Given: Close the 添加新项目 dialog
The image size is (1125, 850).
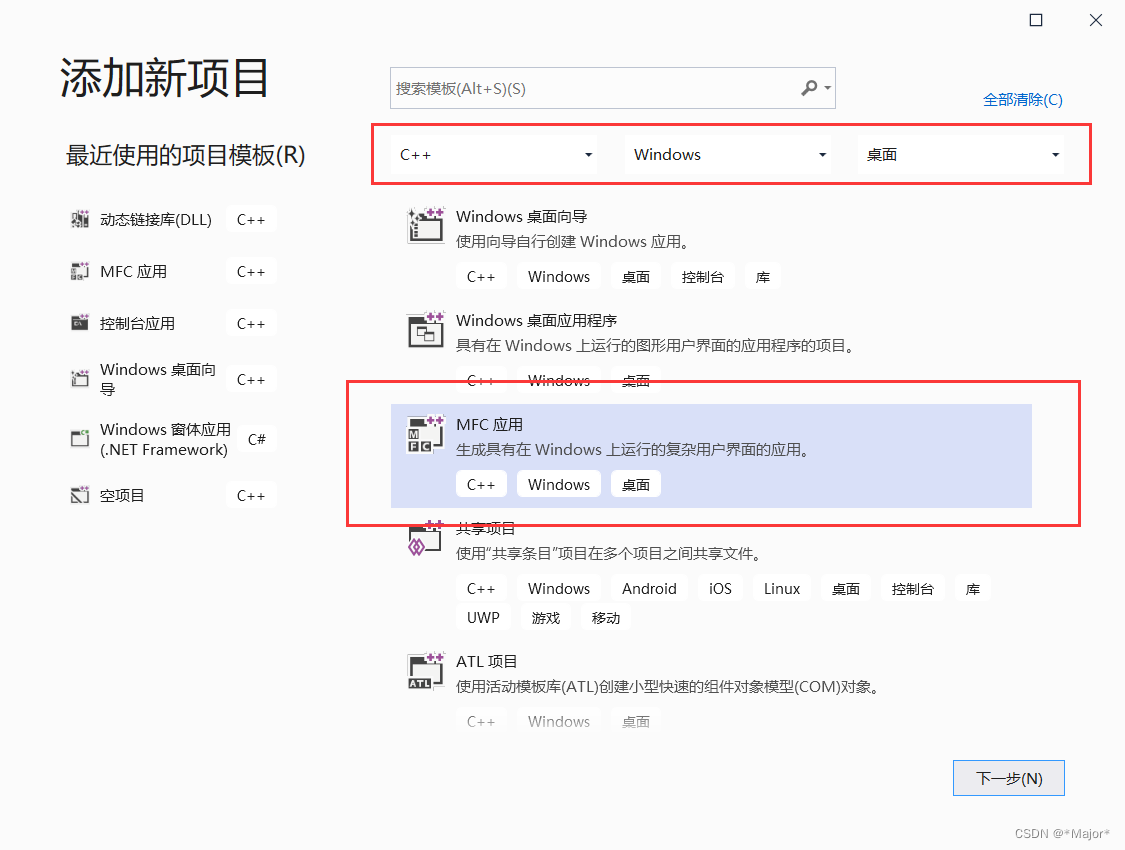Looking at the screenshot, I should coord(1096,20).
